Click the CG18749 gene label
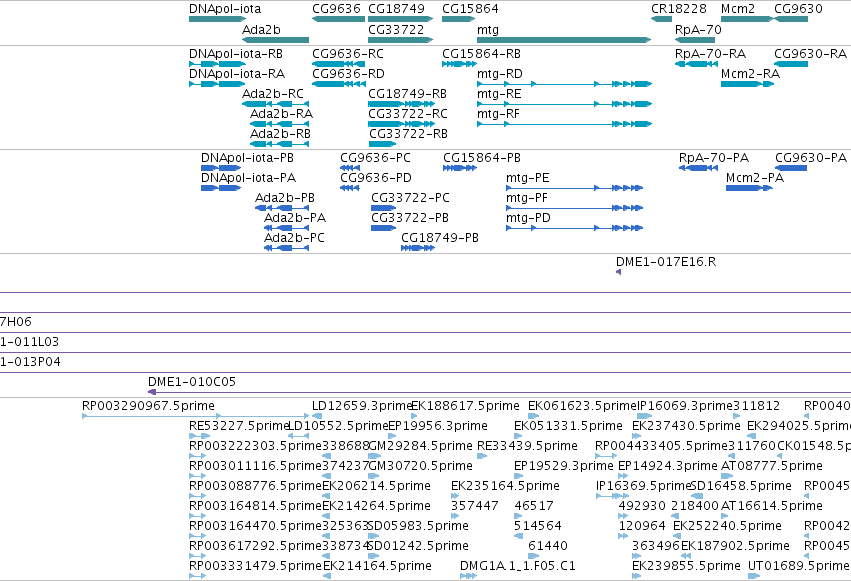 [396, 9]
